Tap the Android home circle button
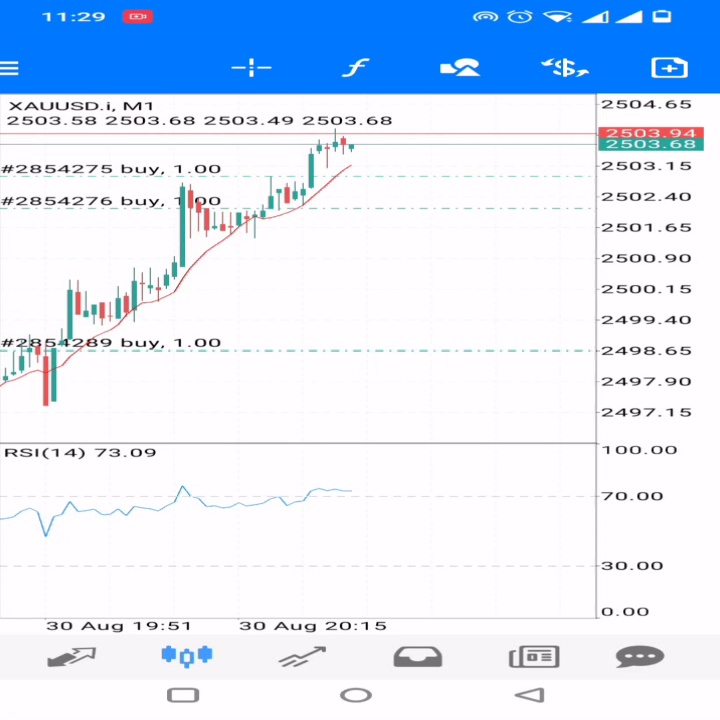This screenshot has width=720, height=720. pos(356,695)
